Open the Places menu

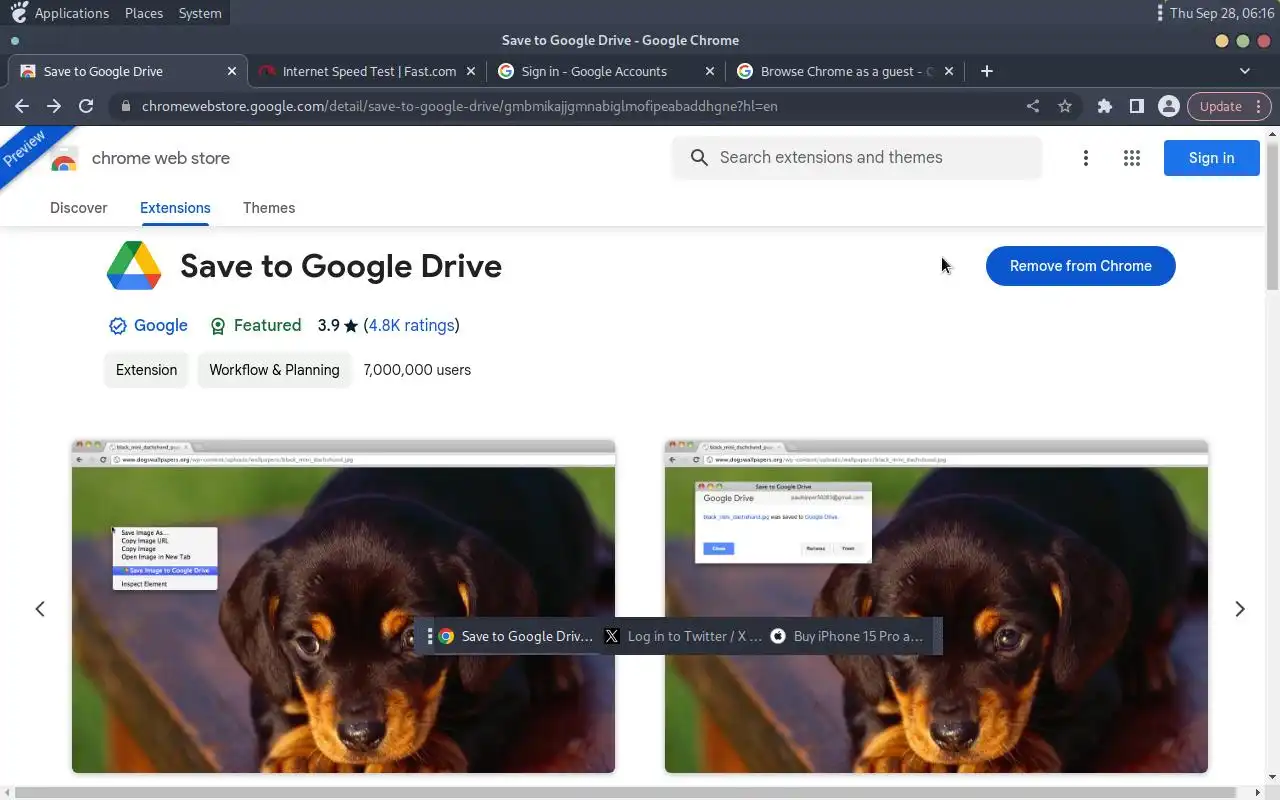click(x=144, y=13)
